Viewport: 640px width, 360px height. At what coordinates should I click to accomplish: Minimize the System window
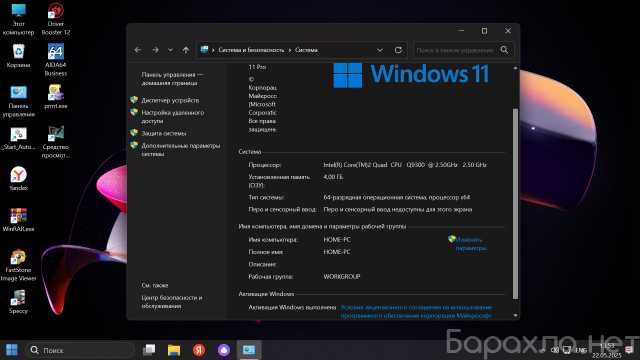[x=461, y=31]
